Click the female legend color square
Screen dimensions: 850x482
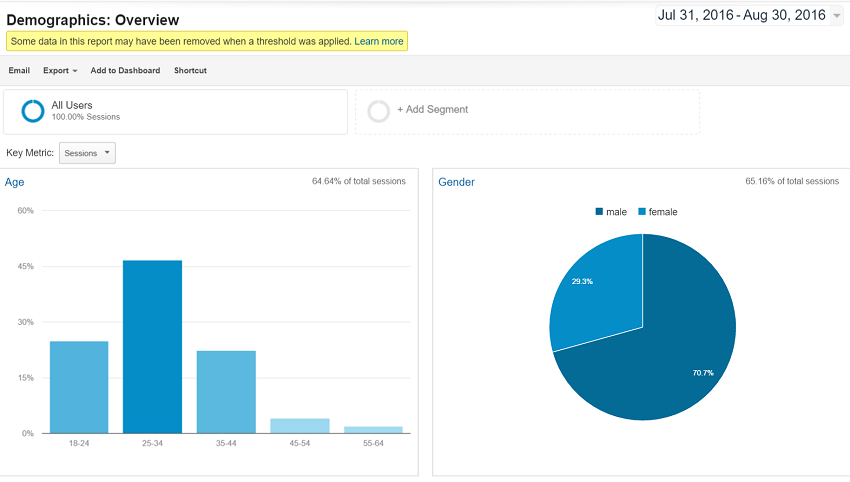642,212
